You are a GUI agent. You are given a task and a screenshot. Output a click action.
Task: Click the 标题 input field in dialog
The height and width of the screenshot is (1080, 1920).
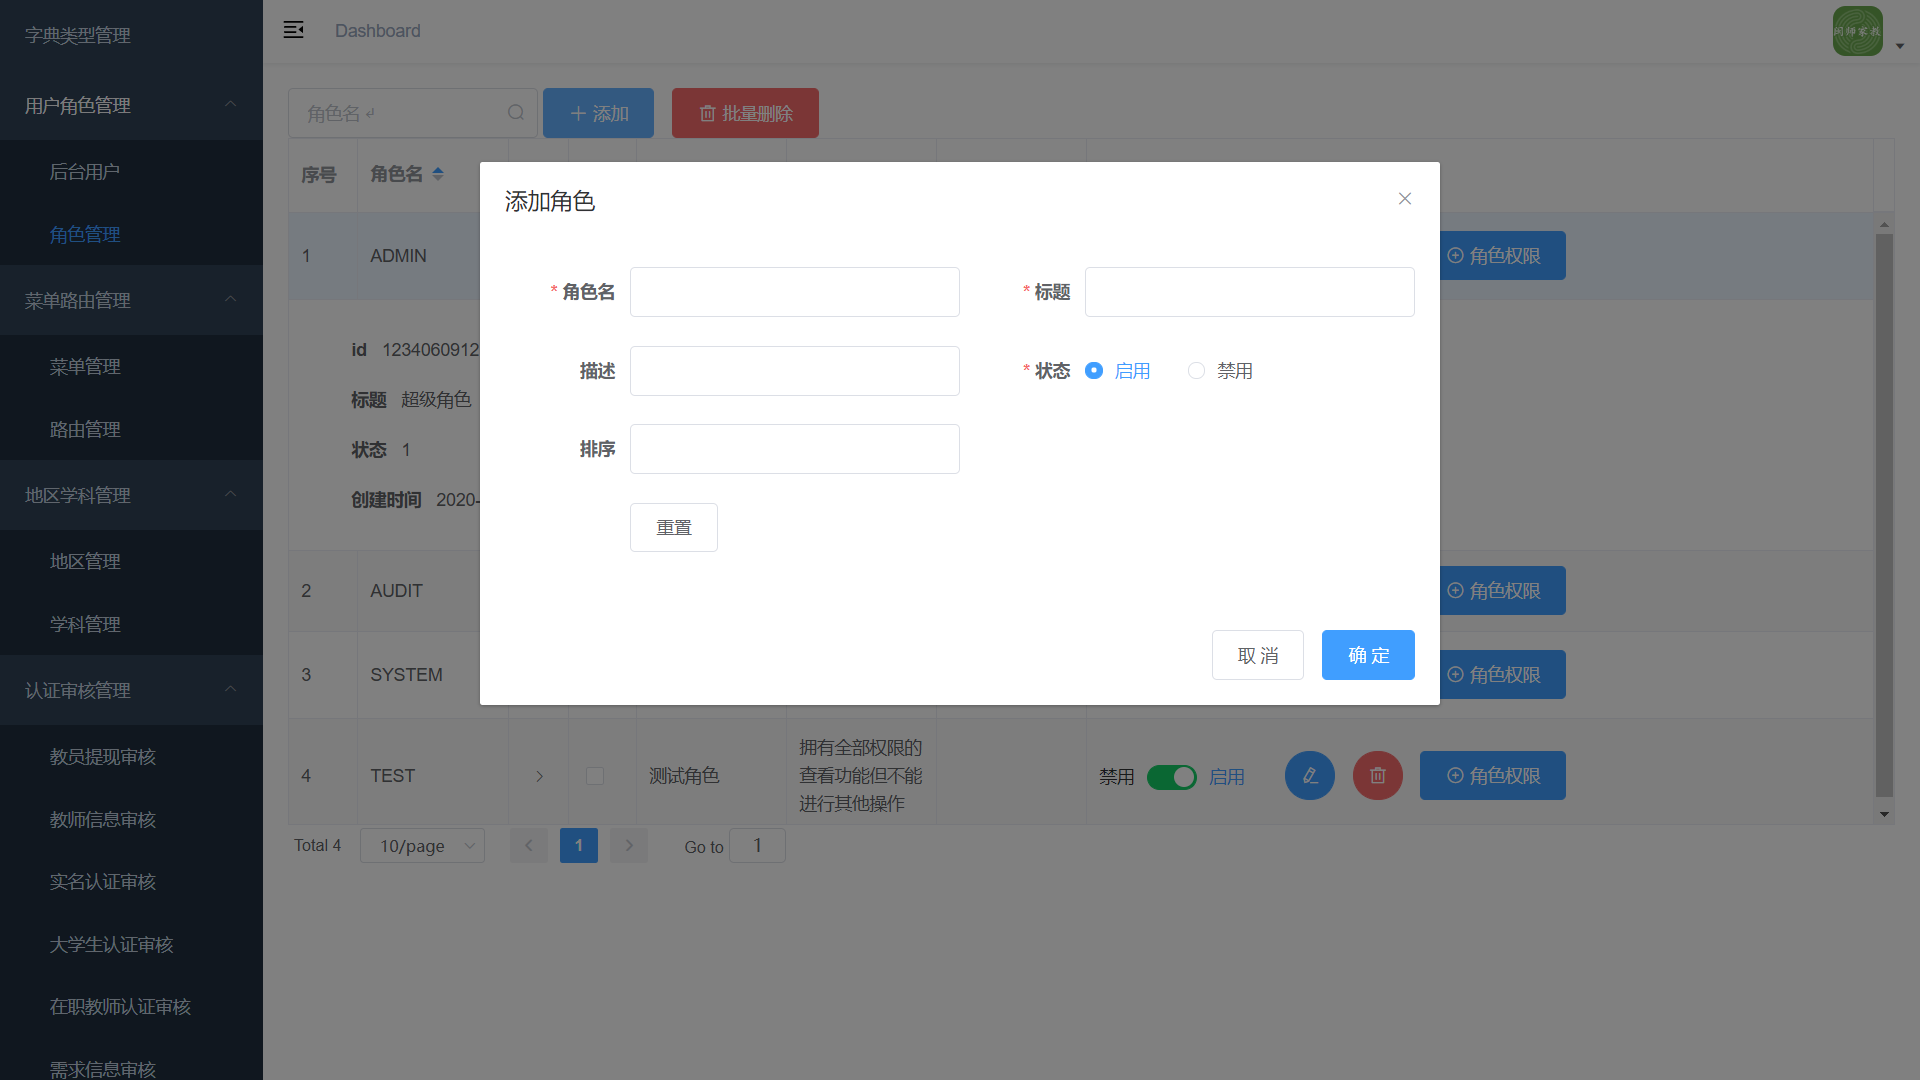pos(1249,292)
